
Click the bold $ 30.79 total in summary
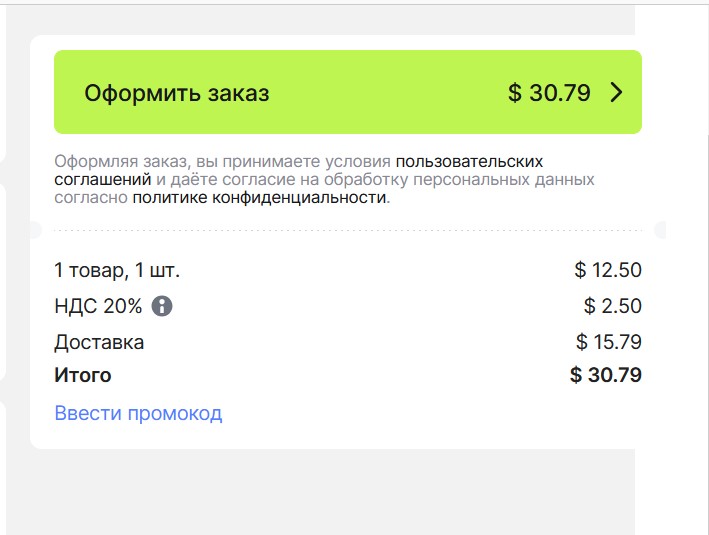606,376
